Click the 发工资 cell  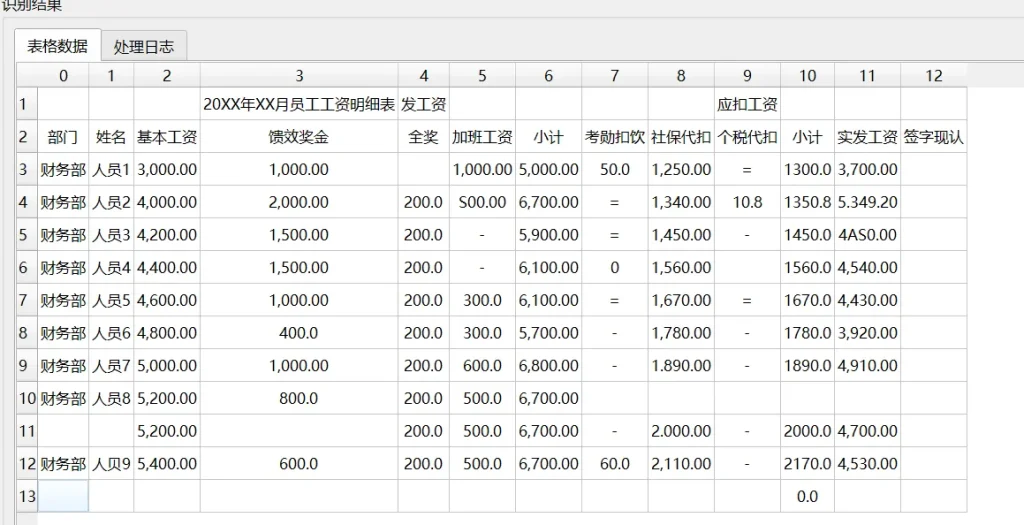click(x=423, y=104)
